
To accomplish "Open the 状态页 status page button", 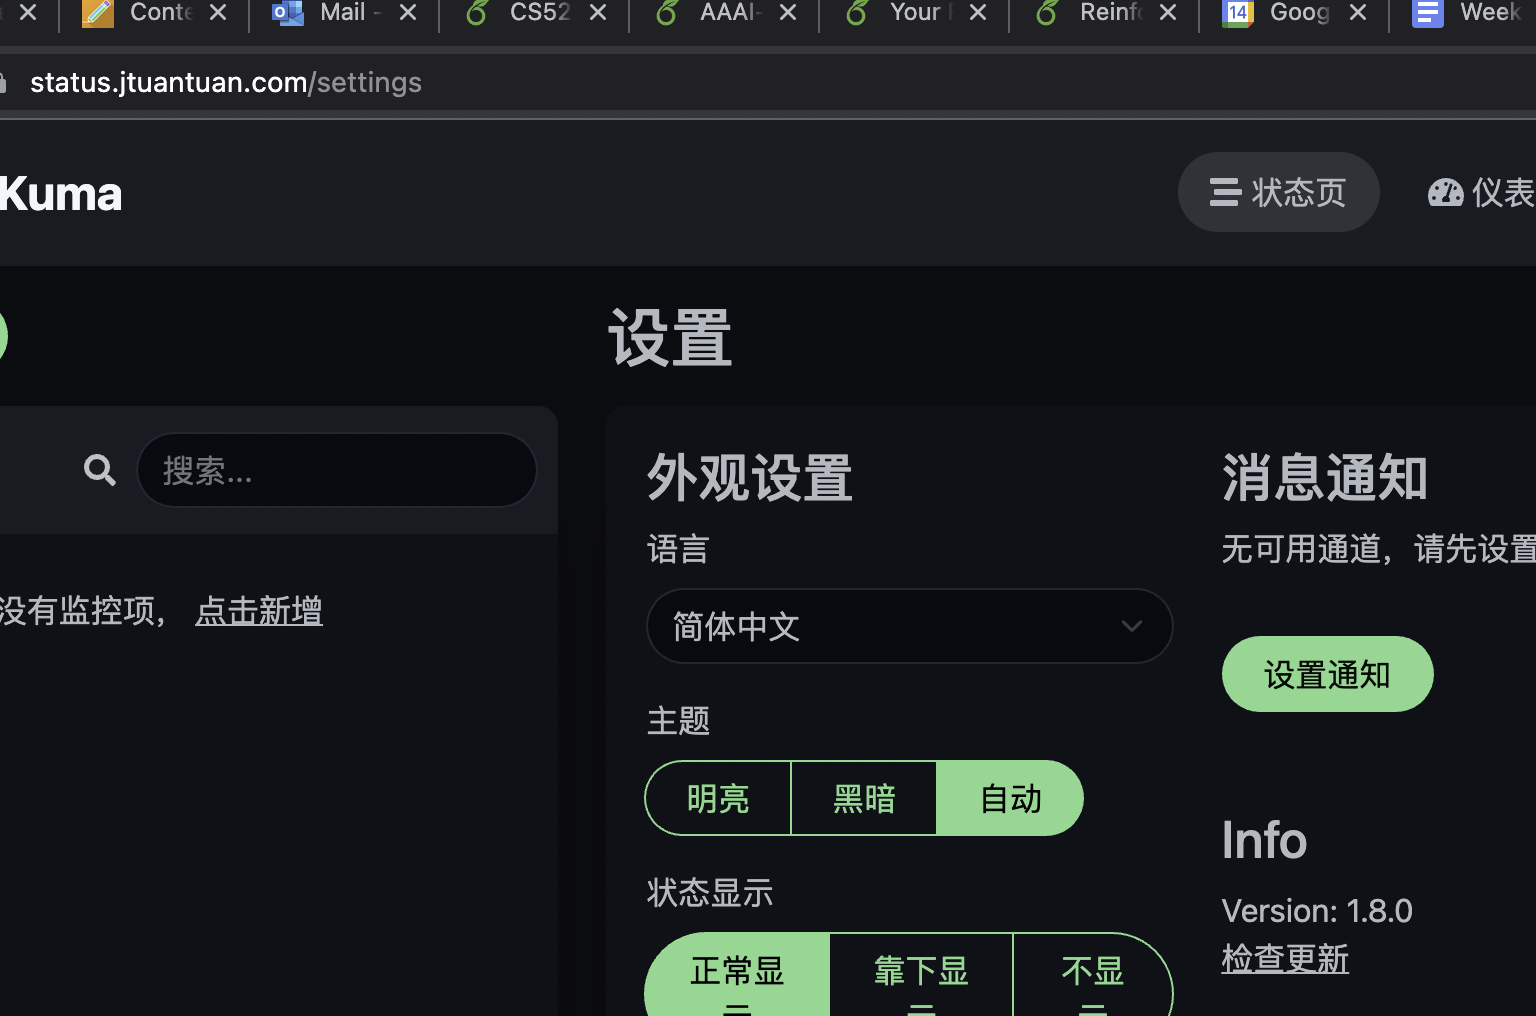I will tap(1278, 192).
